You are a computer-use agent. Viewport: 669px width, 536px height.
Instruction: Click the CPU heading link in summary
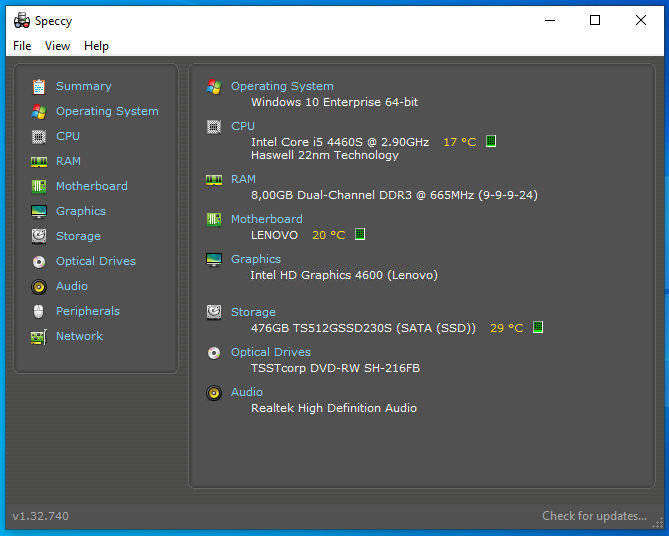pos(243,126)
